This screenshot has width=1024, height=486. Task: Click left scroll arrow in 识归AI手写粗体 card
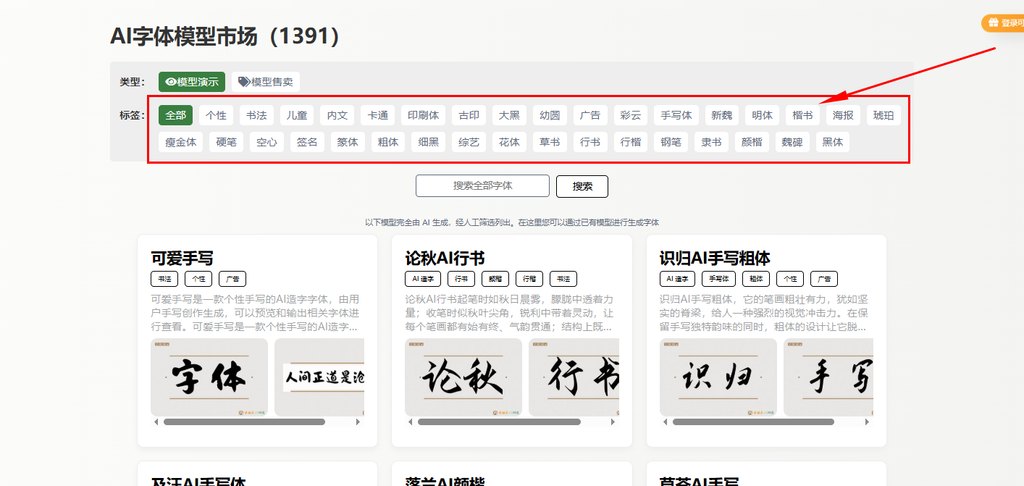tap(665, 422)
